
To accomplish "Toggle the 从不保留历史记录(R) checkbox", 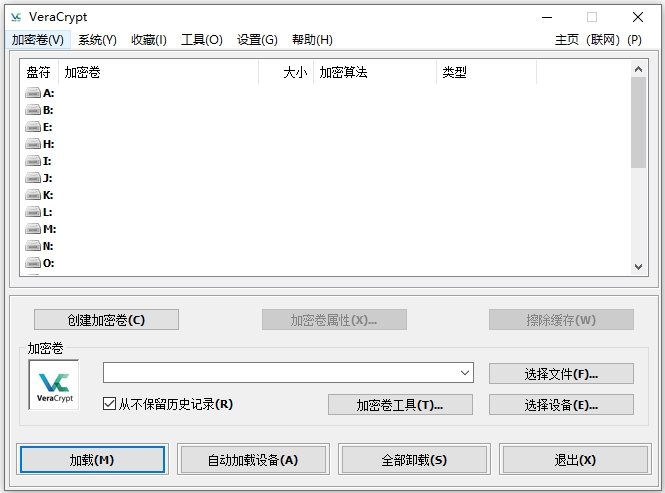I will (109, 403).
